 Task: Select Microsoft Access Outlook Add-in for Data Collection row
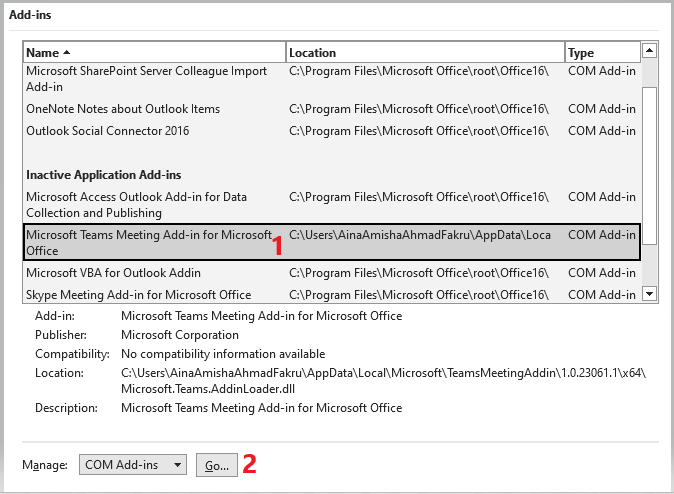click(x=332, y=205)
